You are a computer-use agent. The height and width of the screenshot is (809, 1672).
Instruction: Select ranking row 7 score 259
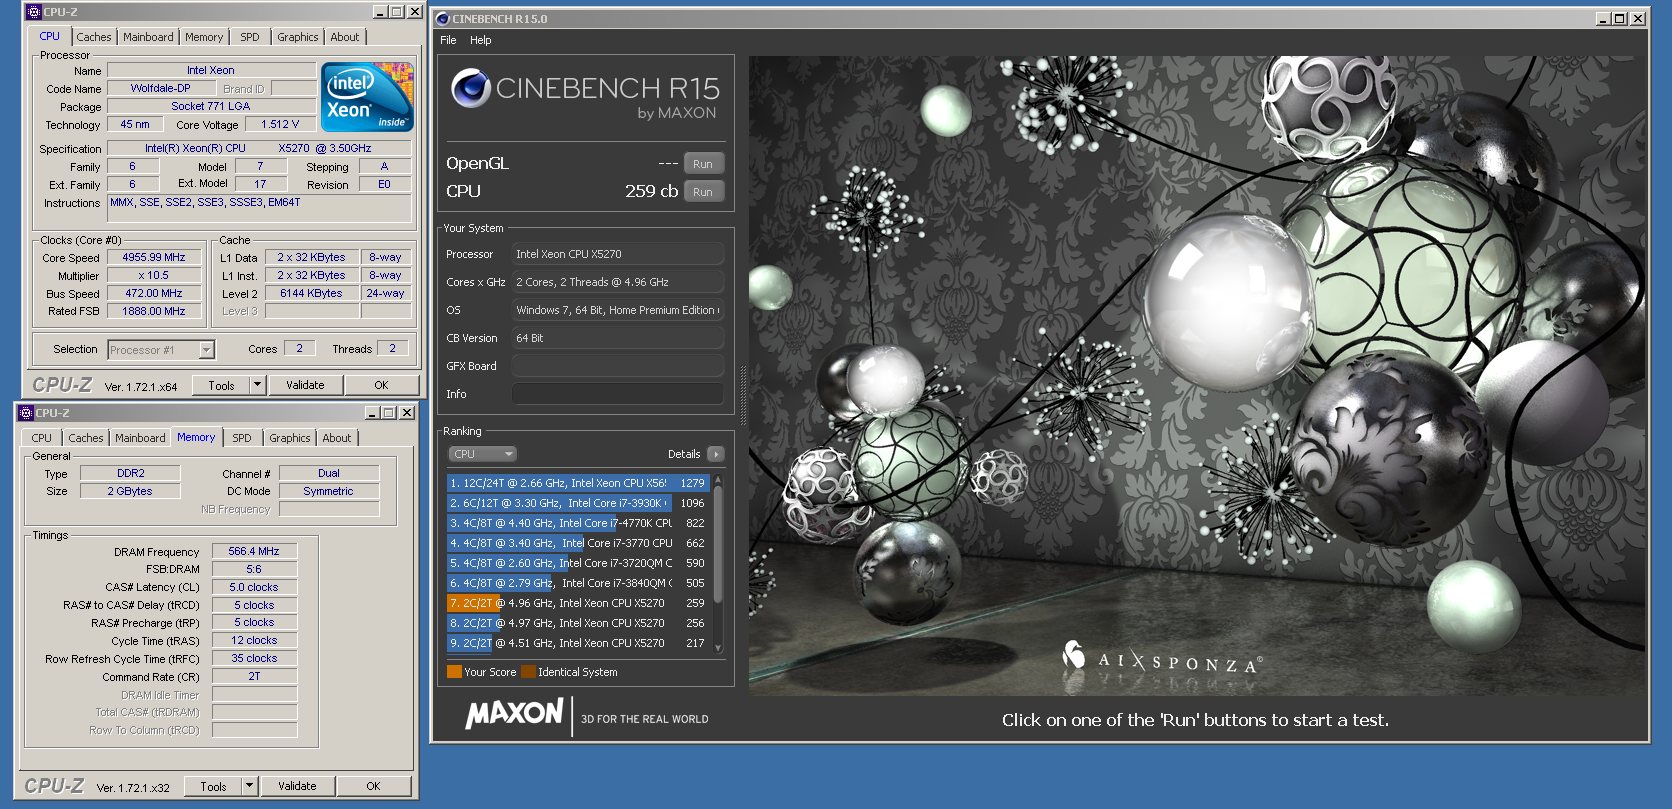point(578,603)
